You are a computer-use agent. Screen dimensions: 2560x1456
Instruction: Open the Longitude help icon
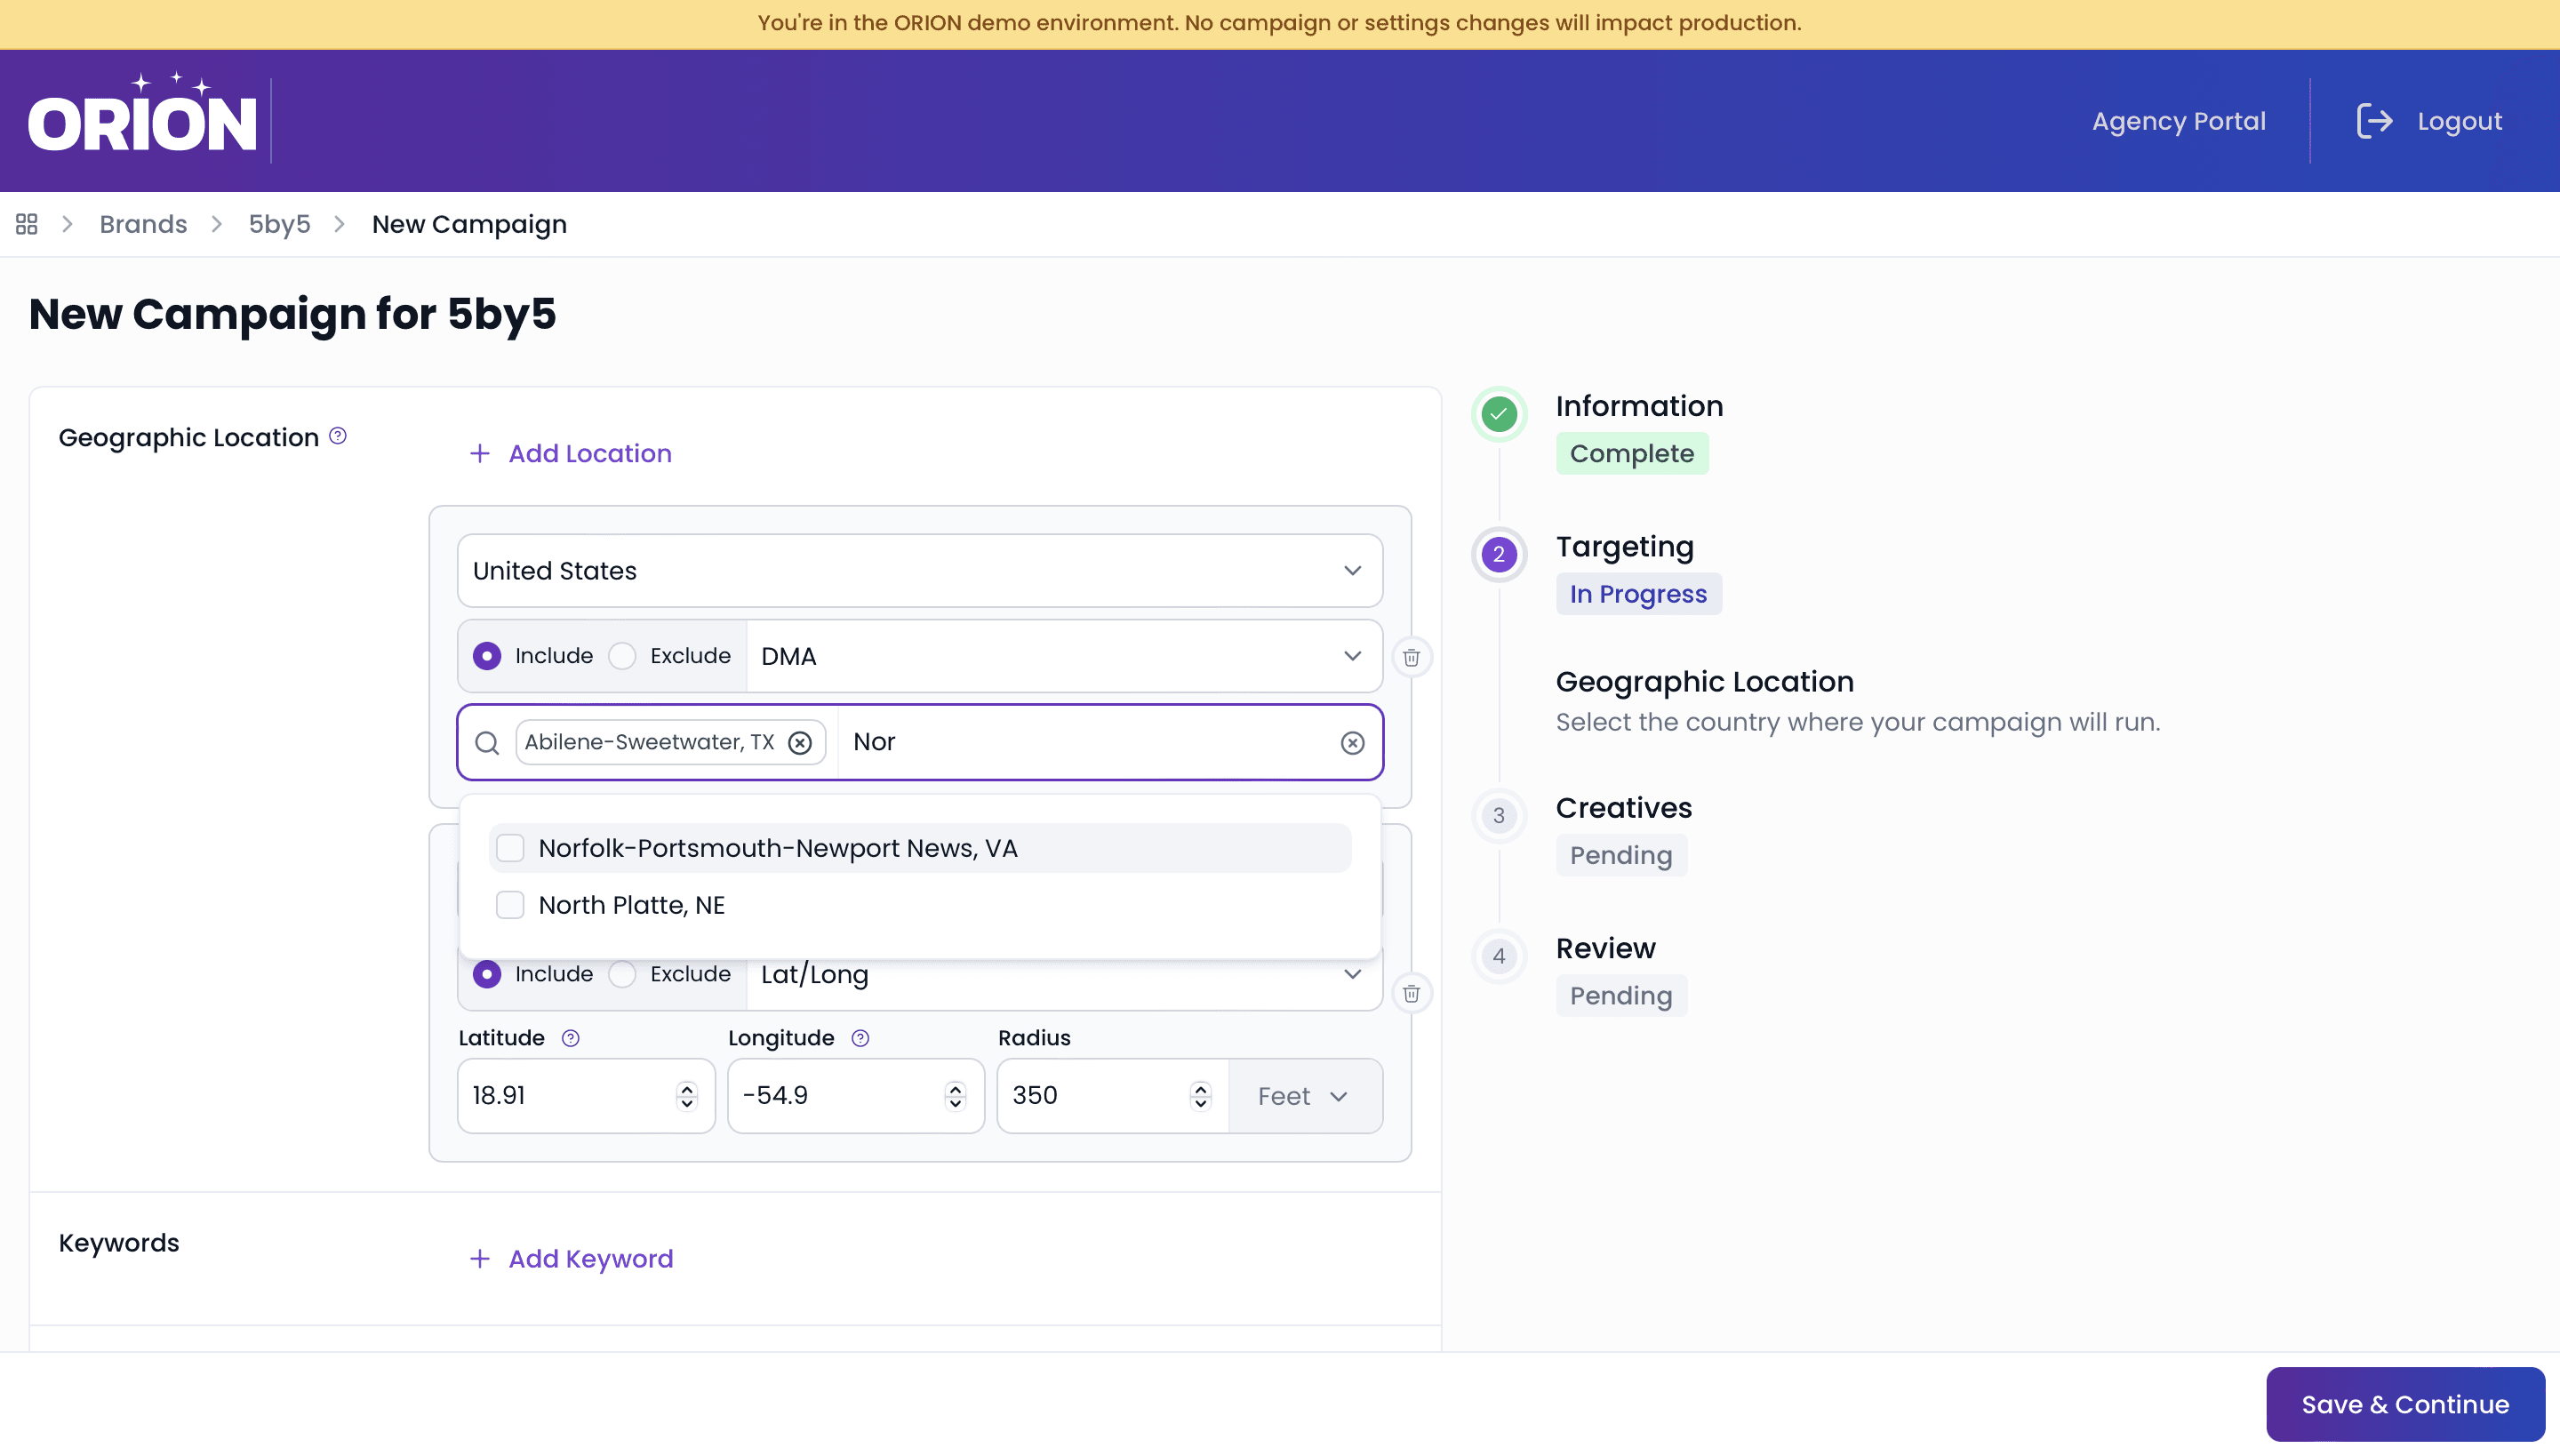(x=860, y=1038)
